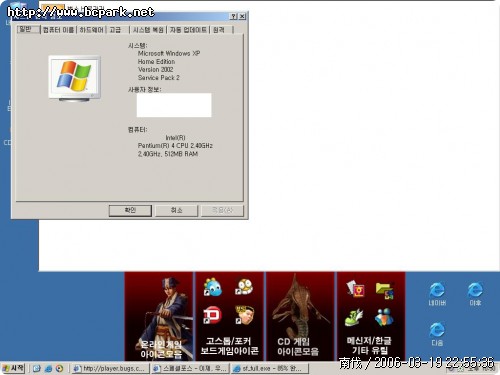Click the Microsoft Windows XP system text

click(x=169, y=53)
